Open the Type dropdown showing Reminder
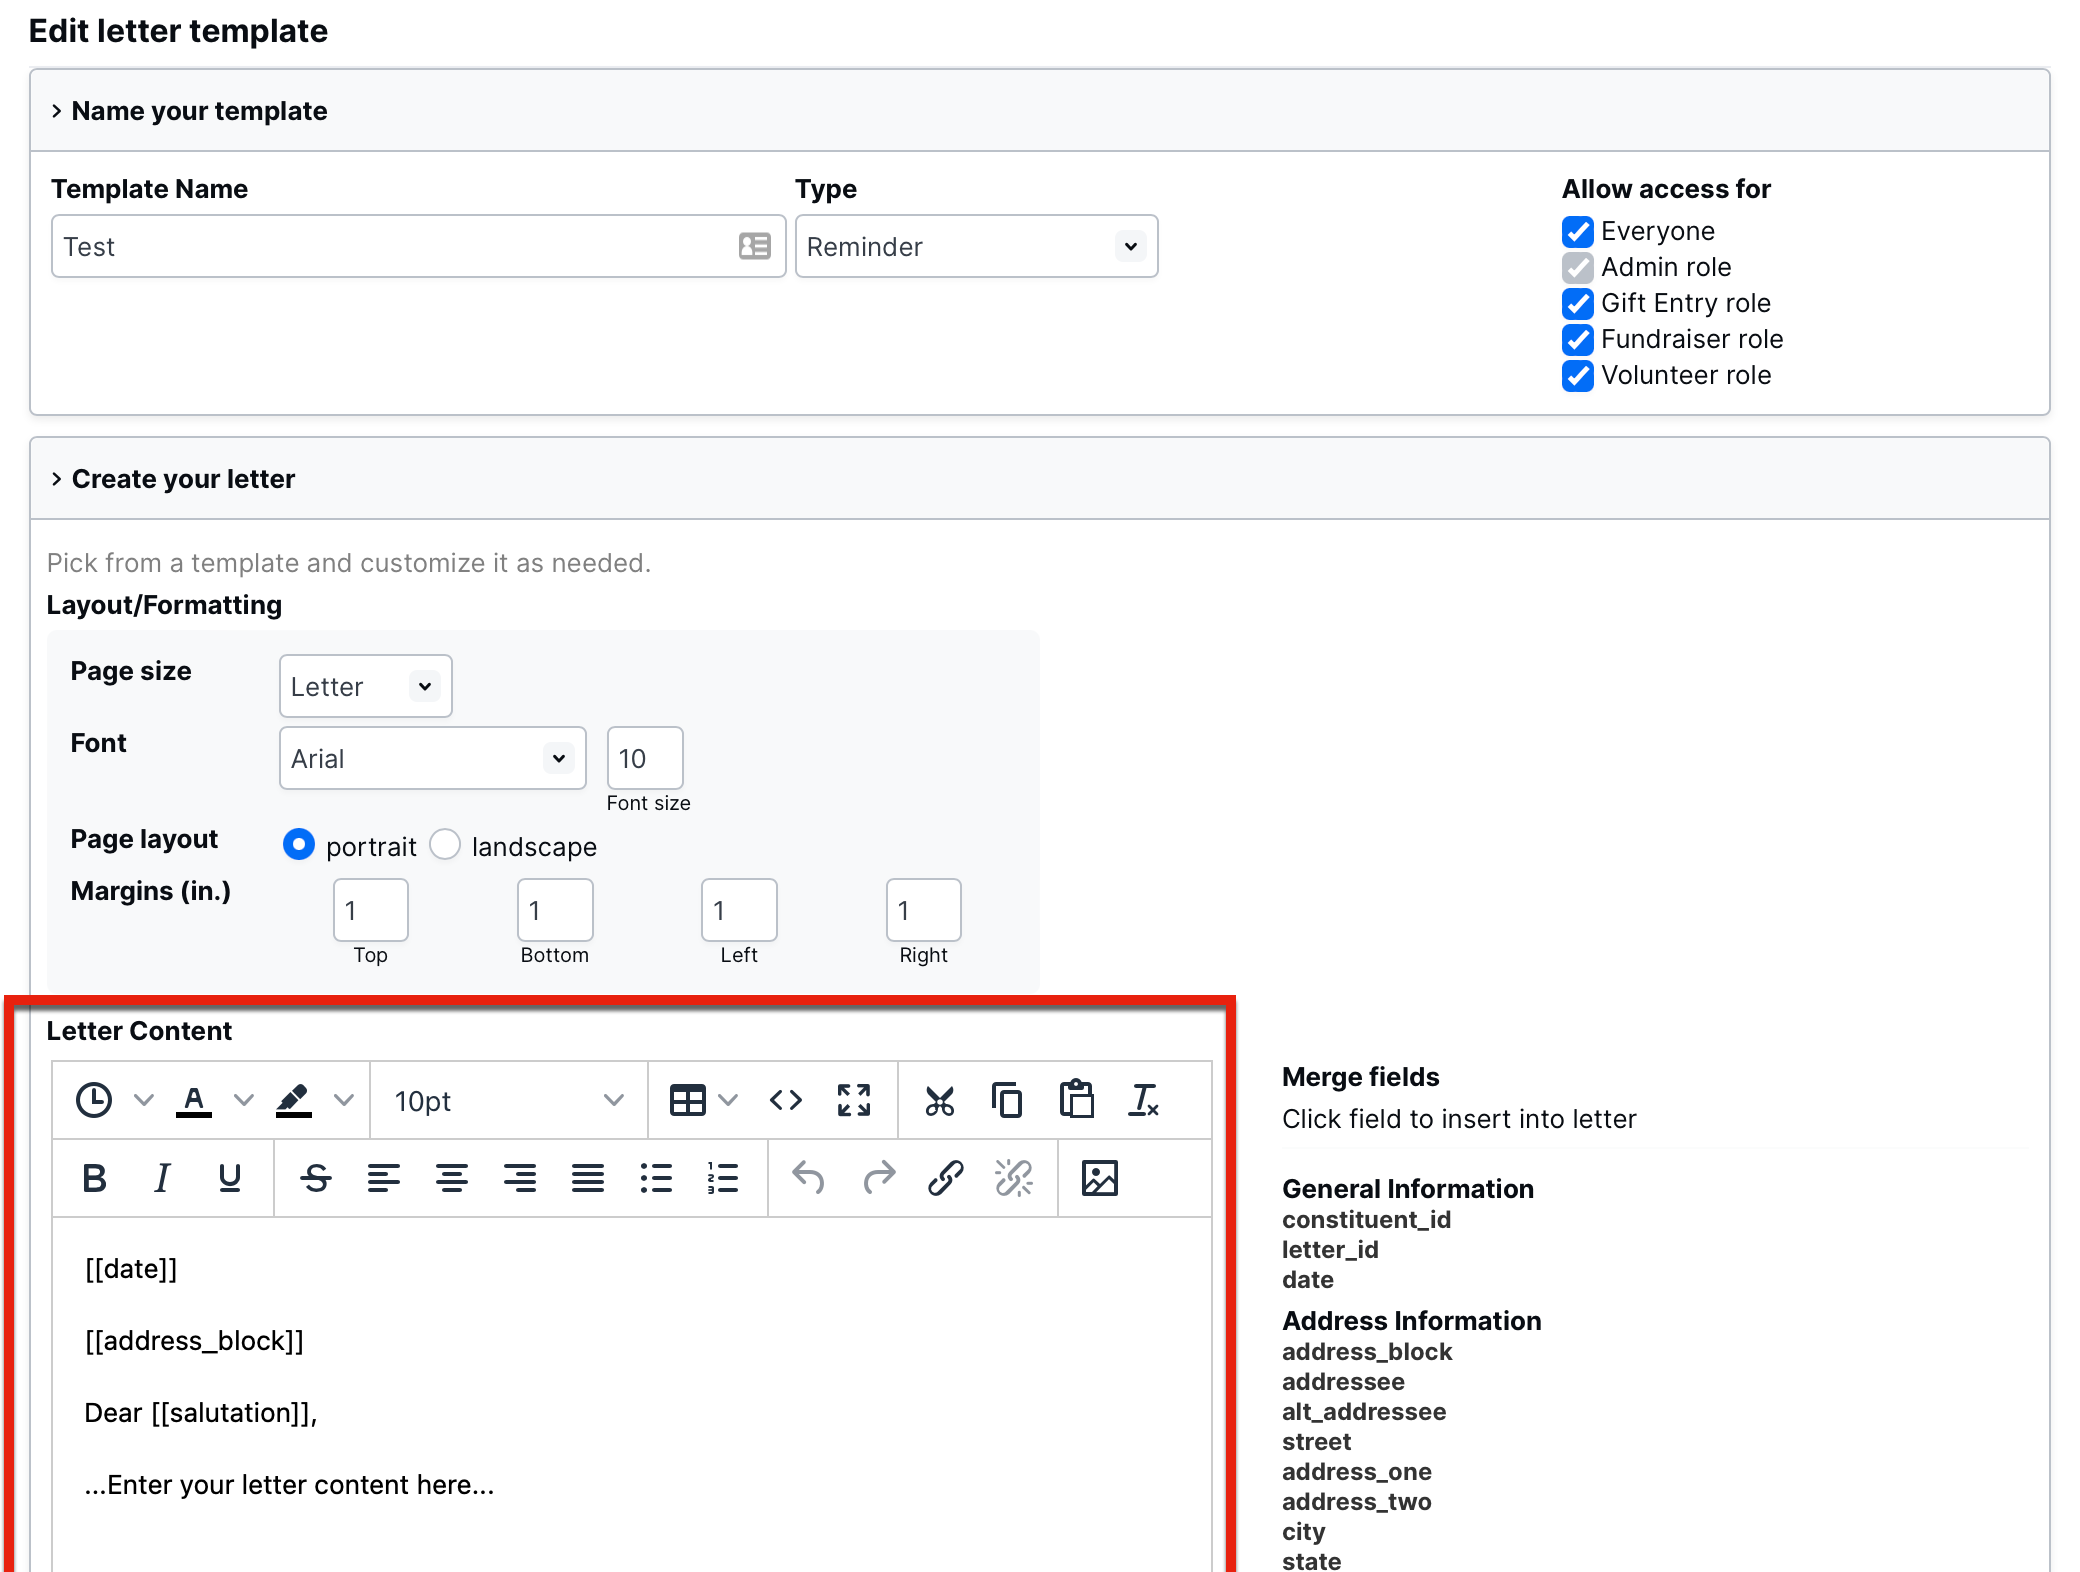This screenshot has height=1572, width=2080. (976, 247)
